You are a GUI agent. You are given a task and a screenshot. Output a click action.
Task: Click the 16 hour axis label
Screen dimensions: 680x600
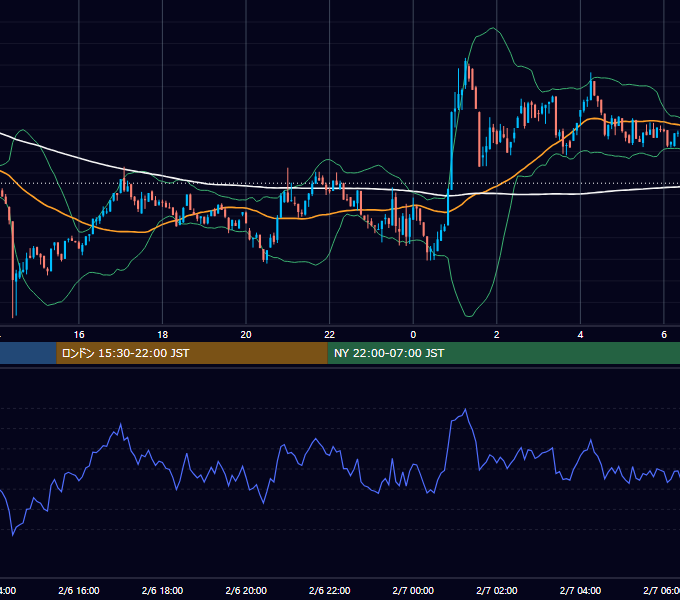point(79,335)
